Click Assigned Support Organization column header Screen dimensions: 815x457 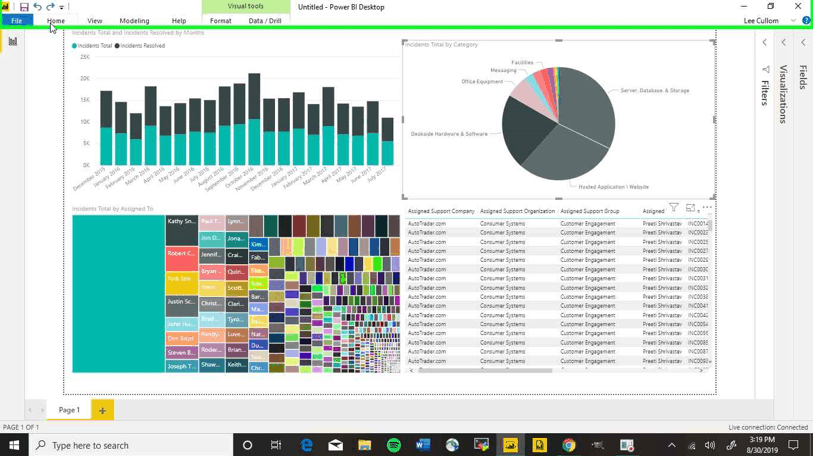pyautogui.click(x=517, y=211)
